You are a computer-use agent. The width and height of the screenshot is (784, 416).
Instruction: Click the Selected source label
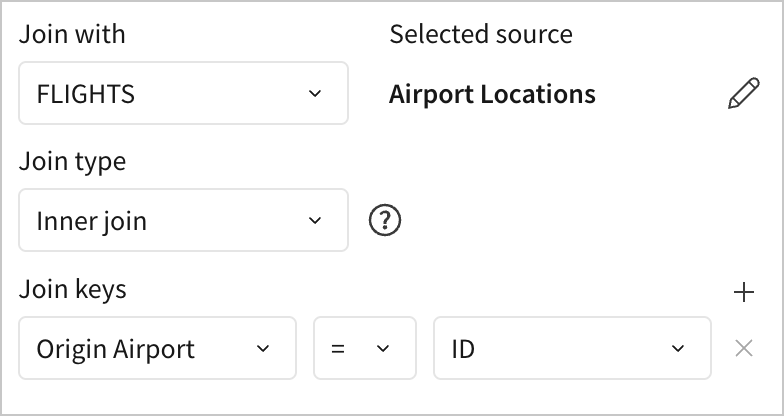480,34
